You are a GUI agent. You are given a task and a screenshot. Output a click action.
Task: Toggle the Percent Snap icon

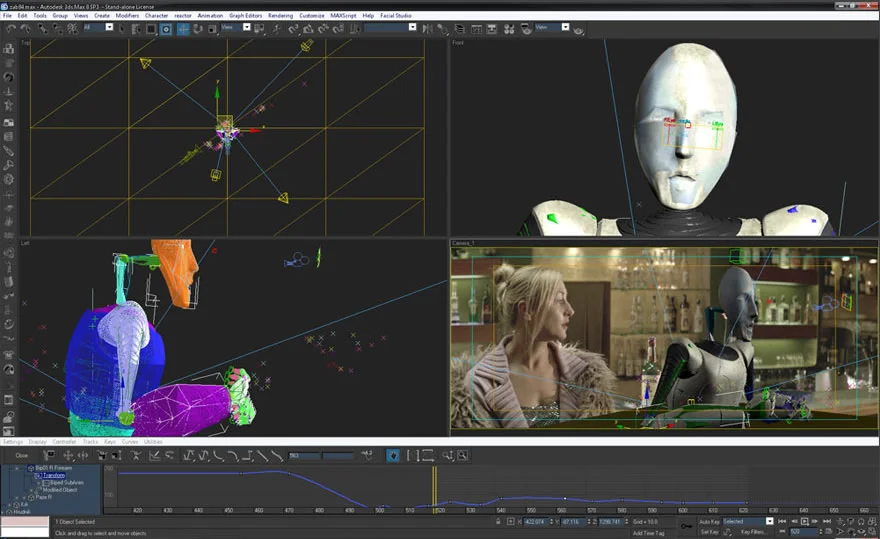click(x=323, y=29)
